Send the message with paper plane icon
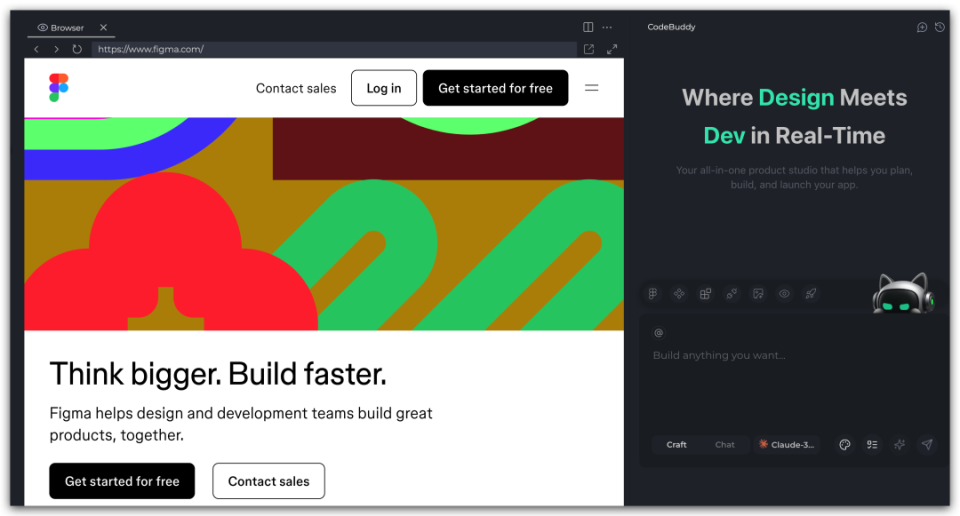 point(927,445)
